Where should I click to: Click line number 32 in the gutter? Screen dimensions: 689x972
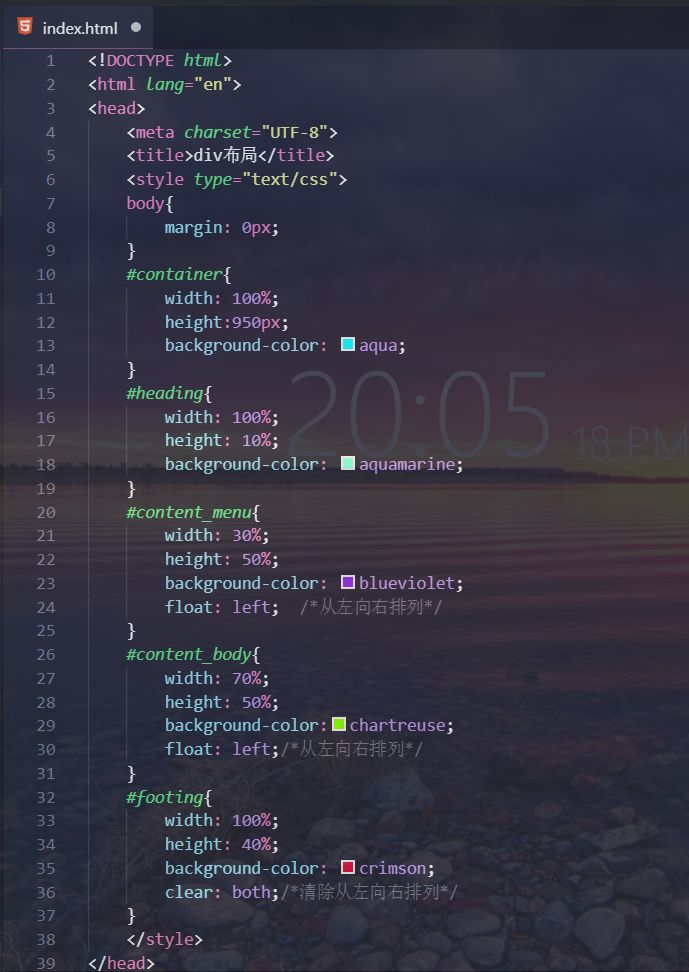(46, 797)
